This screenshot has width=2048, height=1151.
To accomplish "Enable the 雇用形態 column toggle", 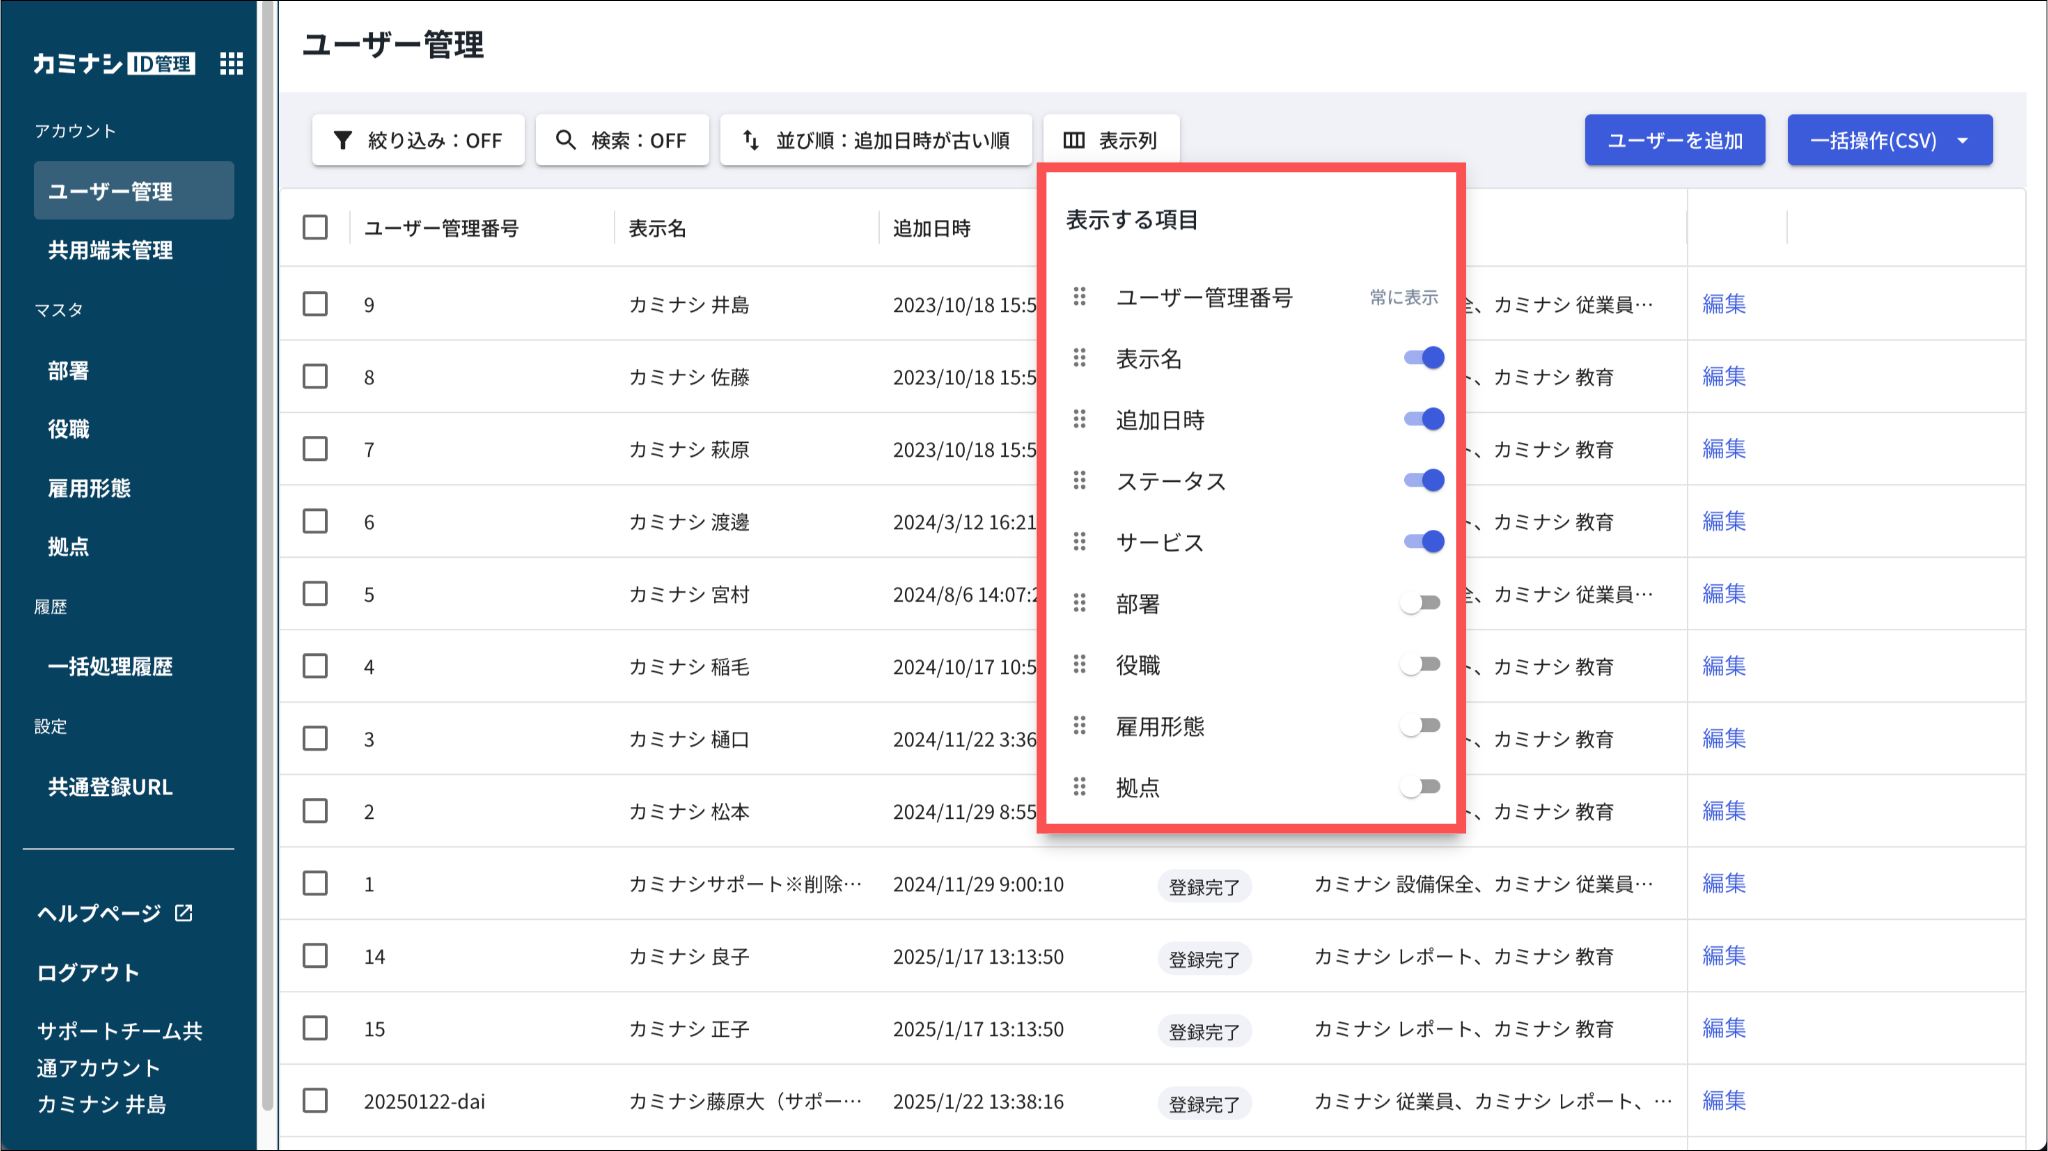I will tap(1420, 726).
